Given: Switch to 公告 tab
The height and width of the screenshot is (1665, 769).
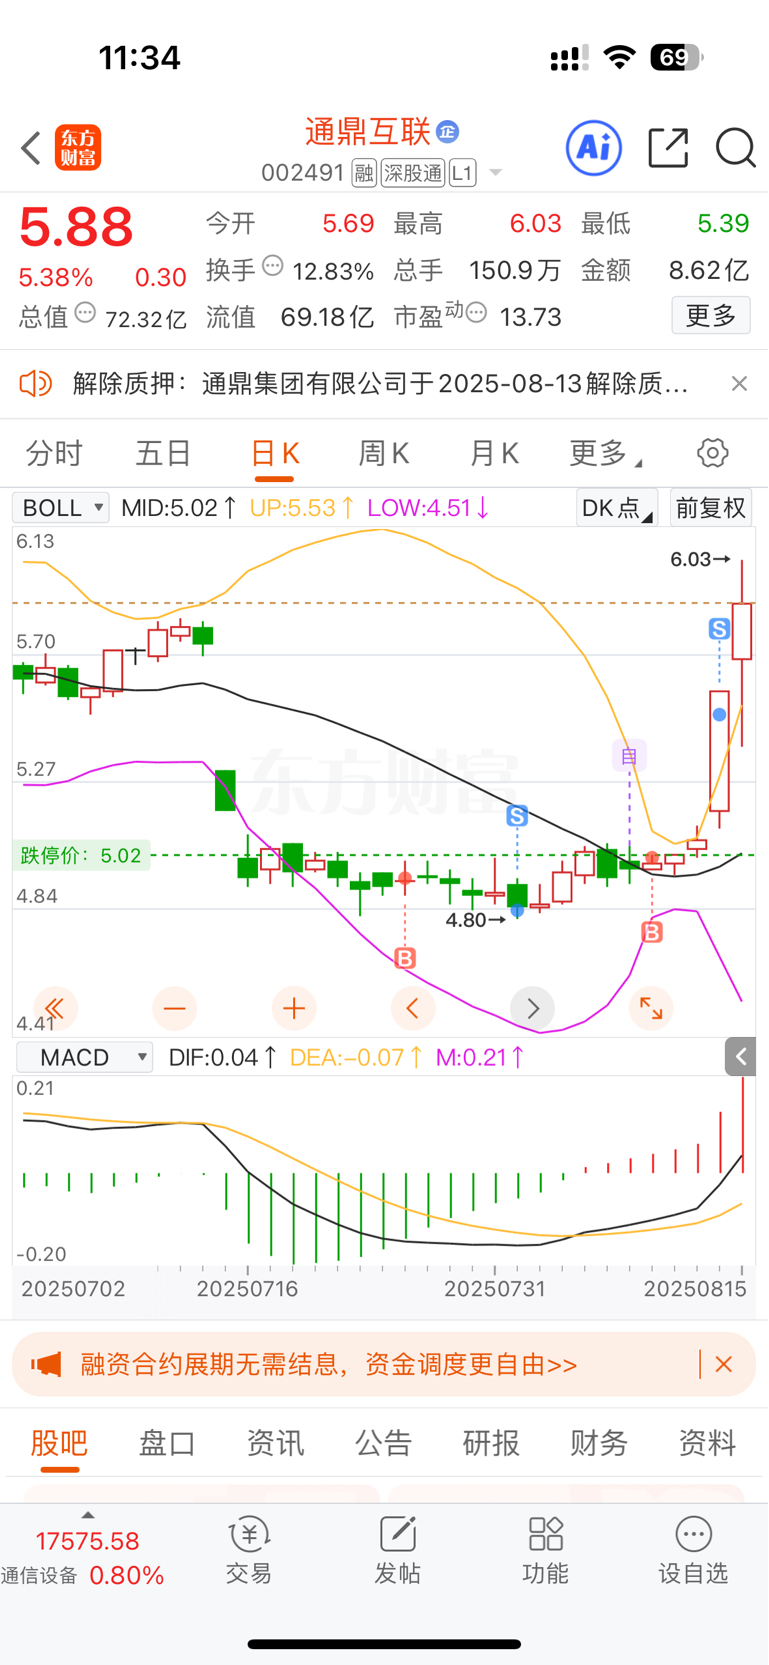Looking at the screenshot, I should point(383,1443).
